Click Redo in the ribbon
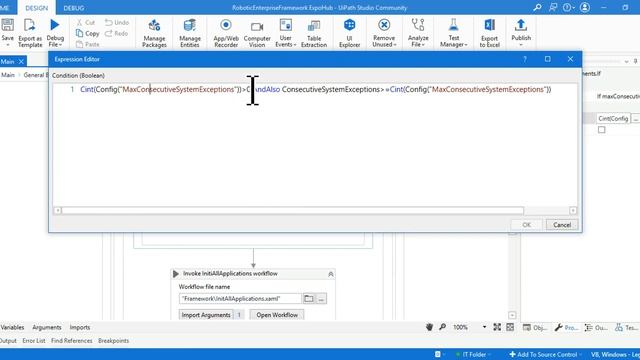 [116, 33]
